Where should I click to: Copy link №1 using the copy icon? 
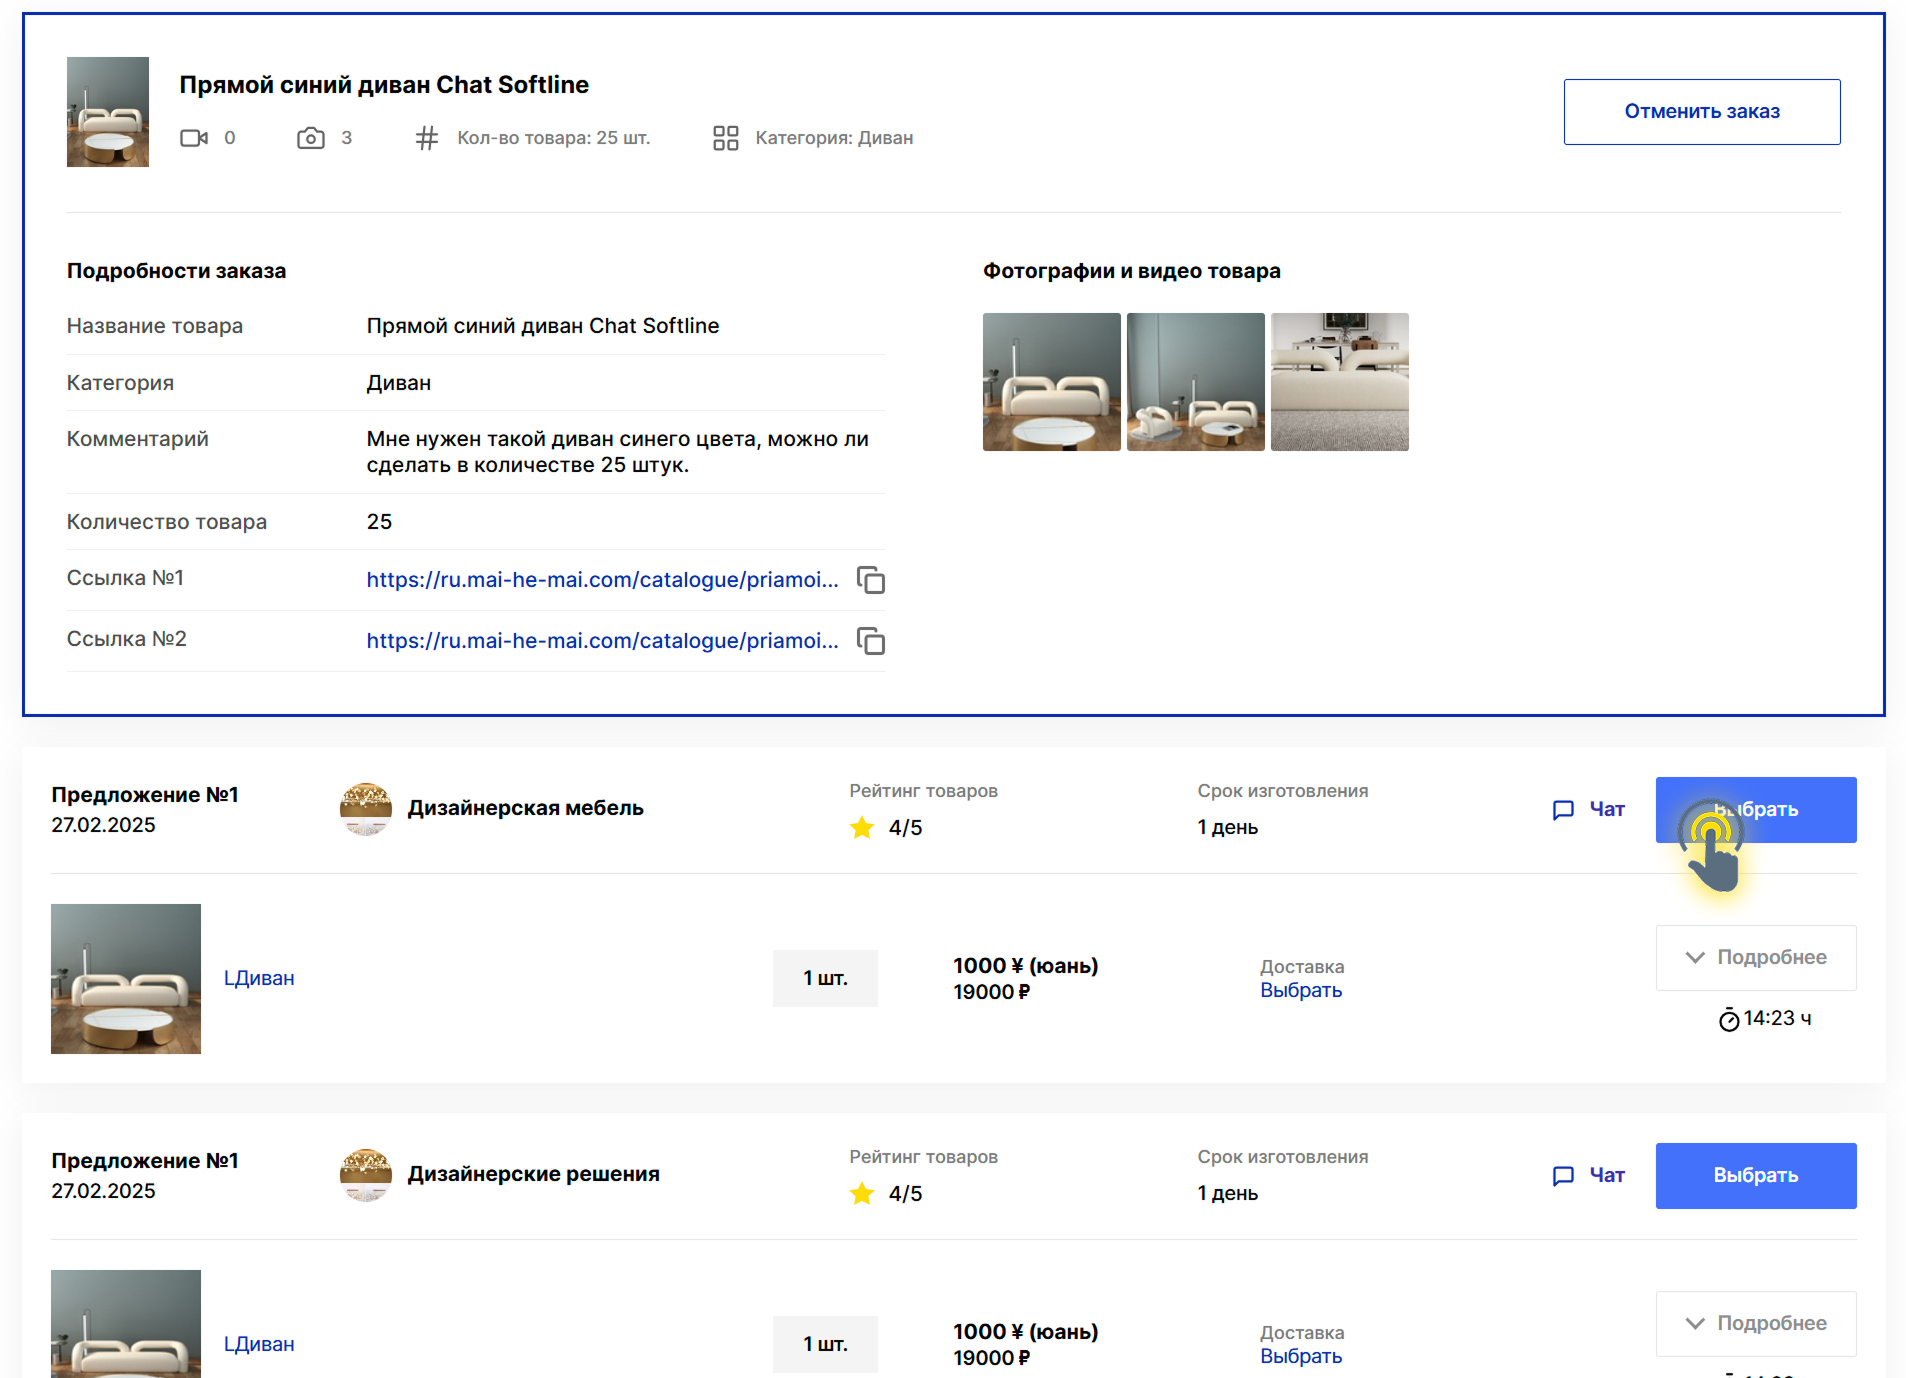[x=870, y=580]
